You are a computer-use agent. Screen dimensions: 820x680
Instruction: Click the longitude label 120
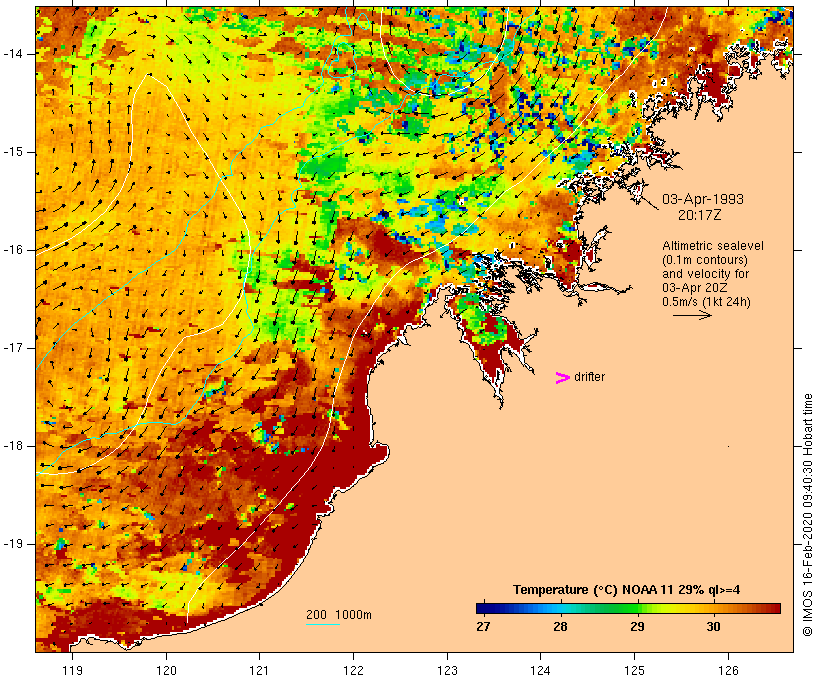coord(166,670)
